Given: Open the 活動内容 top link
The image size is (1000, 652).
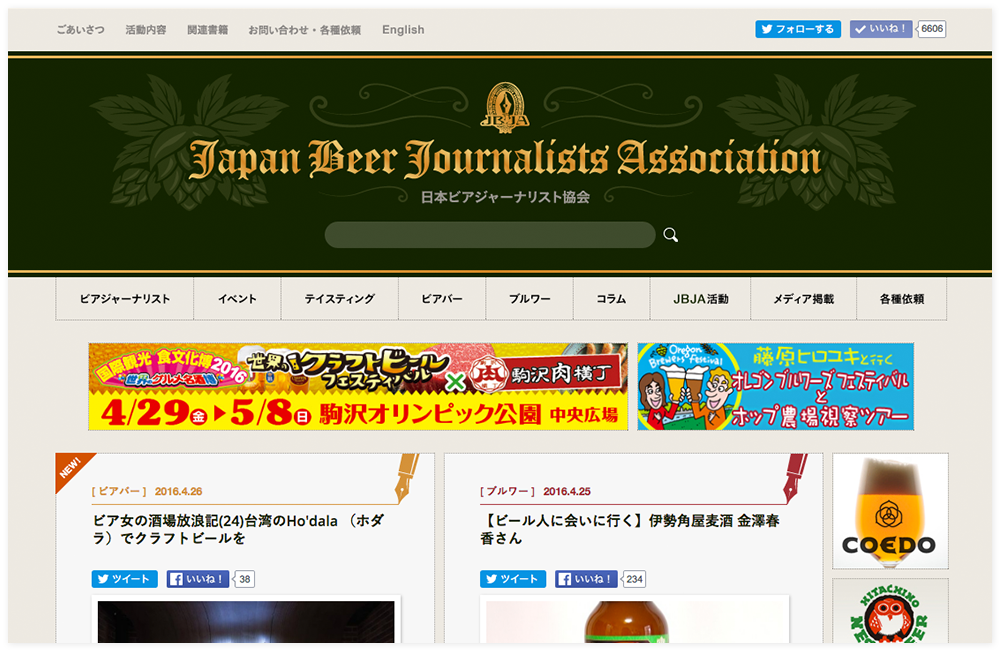Looking at the screenshot, I should click(x=145, y=30).
